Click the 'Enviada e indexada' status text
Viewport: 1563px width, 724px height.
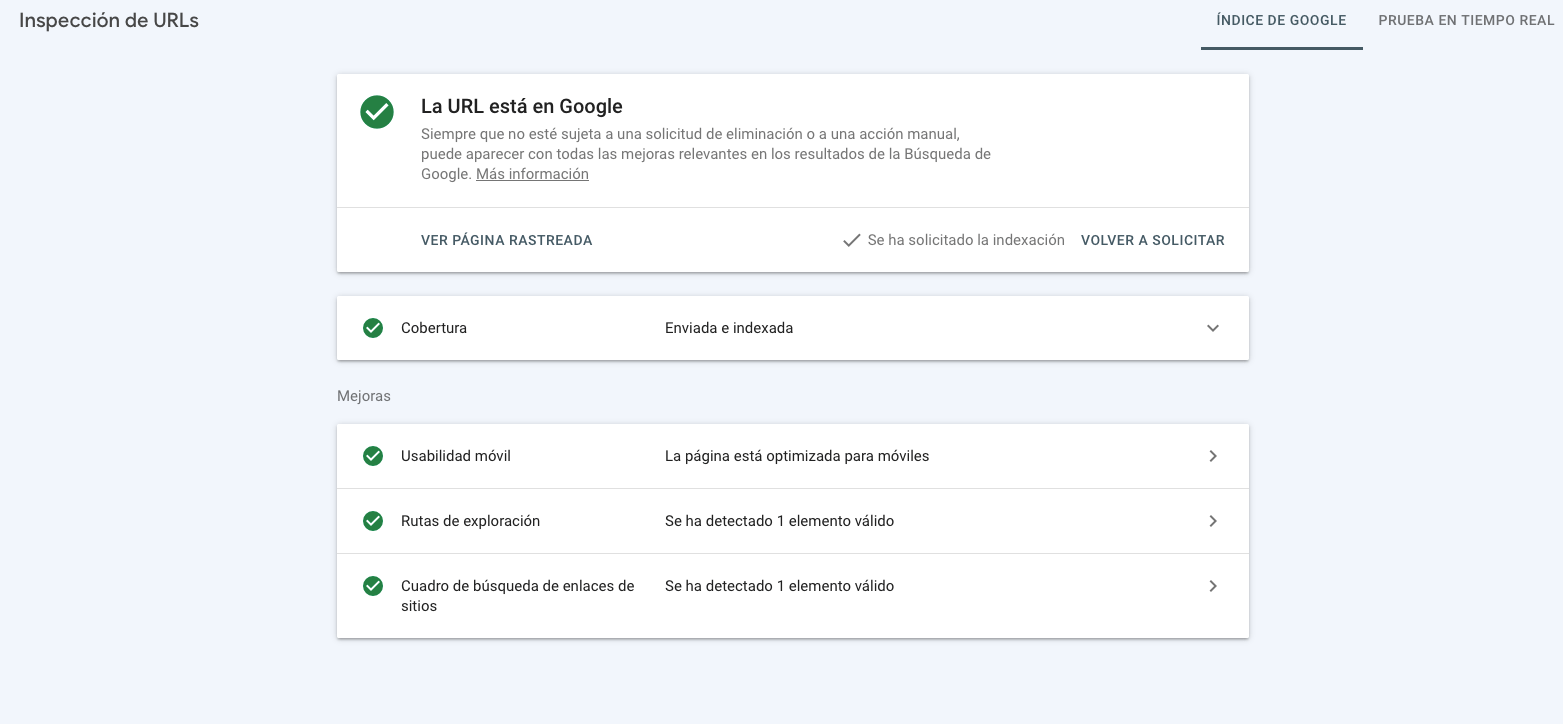[x=729, y=328]
